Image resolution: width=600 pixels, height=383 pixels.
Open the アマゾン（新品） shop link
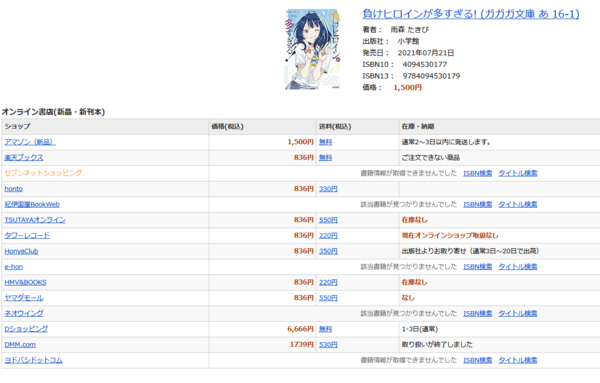30,142
